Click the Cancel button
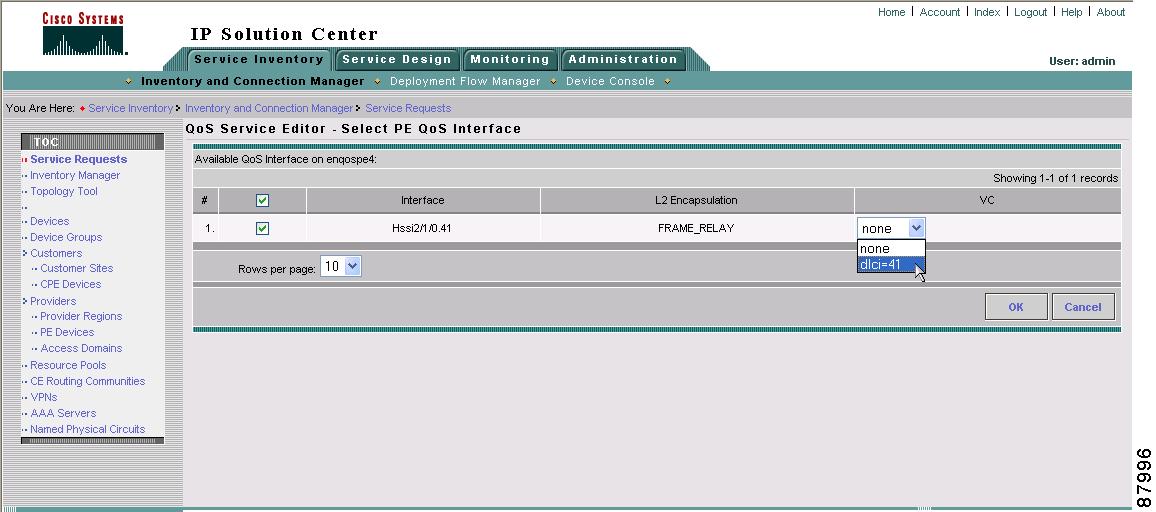This screenshot has width=1156, height=512. point(1083,307)
